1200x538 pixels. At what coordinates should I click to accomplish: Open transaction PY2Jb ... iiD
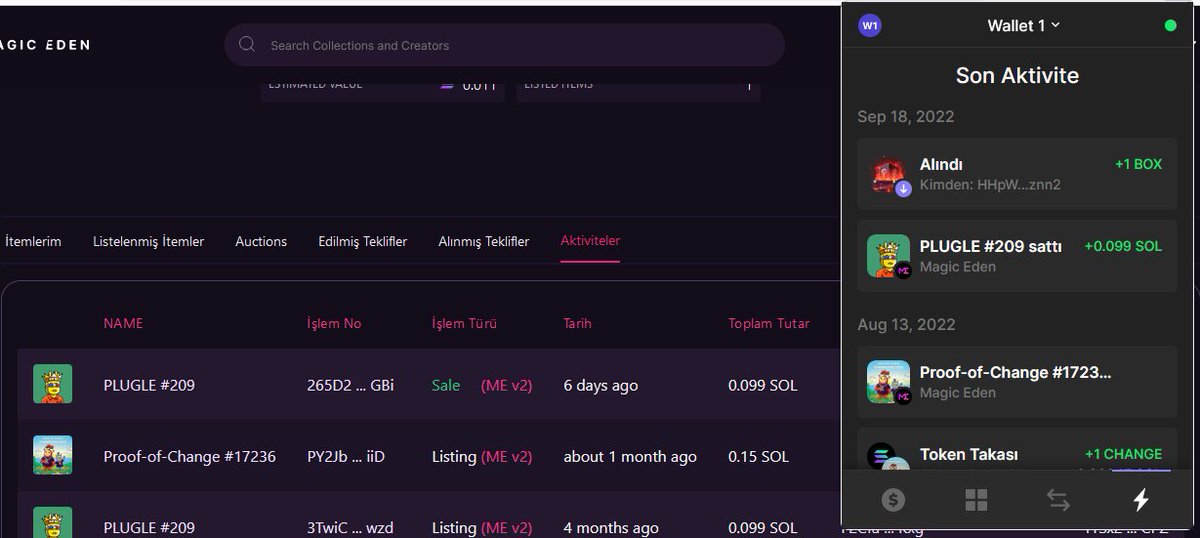[x=346, y=456]
